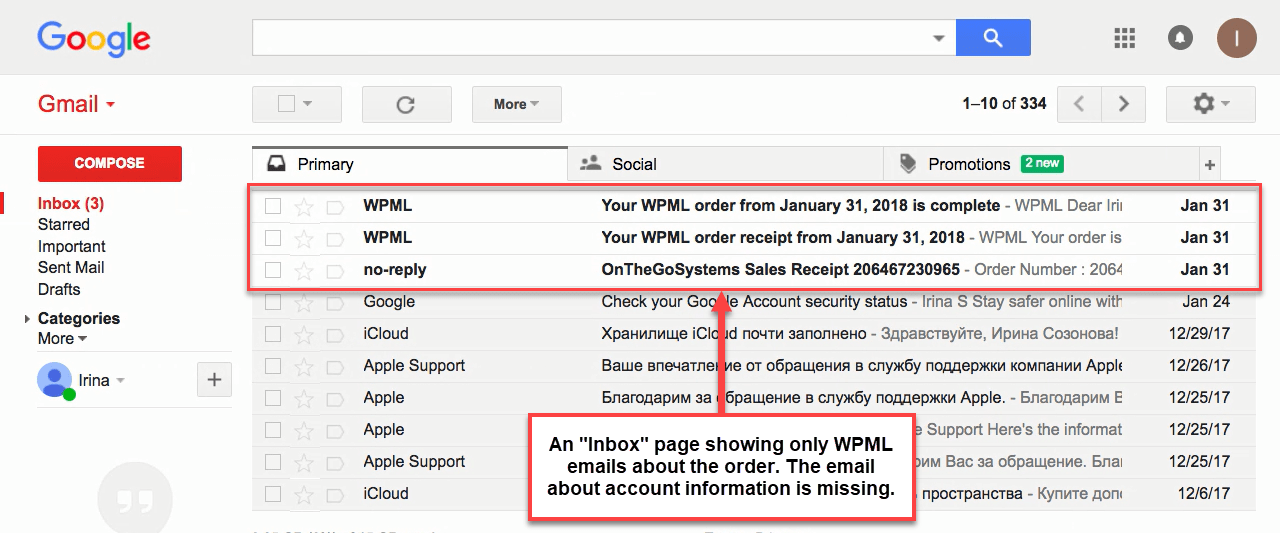
Task: Mark iCloud 12/29/17 email as important
Action: 335,334
